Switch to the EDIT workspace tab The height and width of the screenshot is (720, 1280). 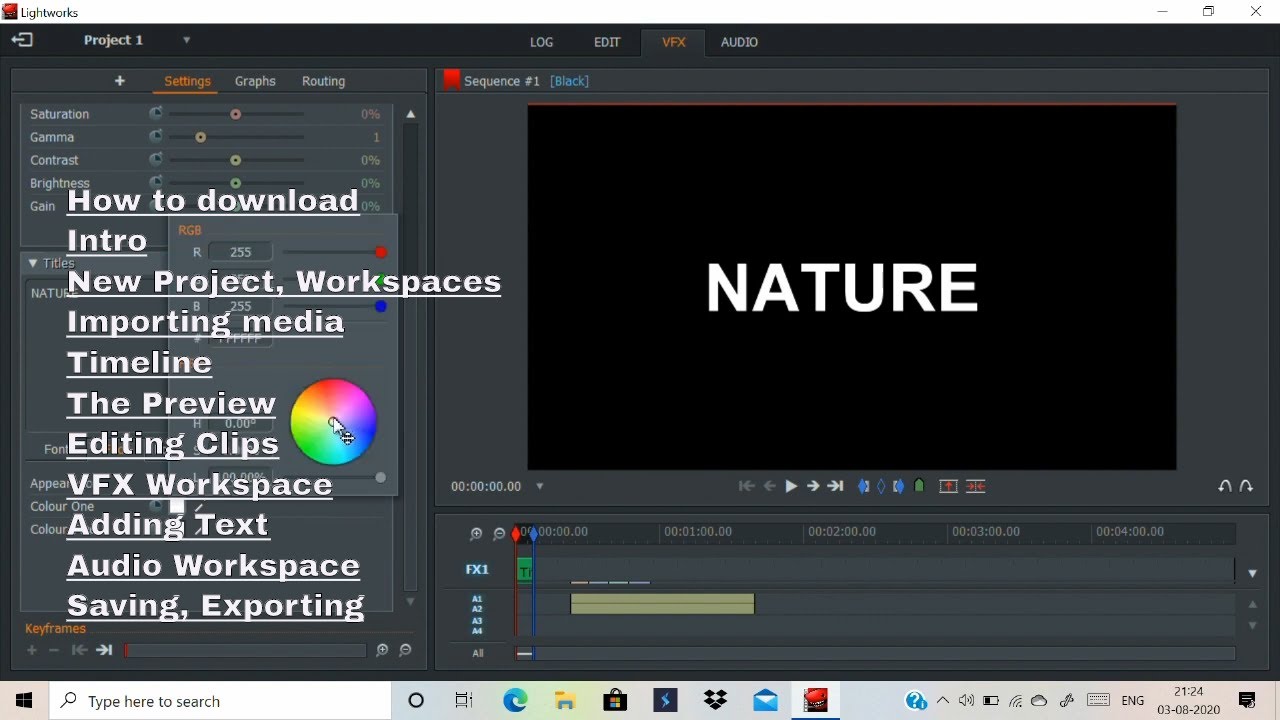point(607,42)
